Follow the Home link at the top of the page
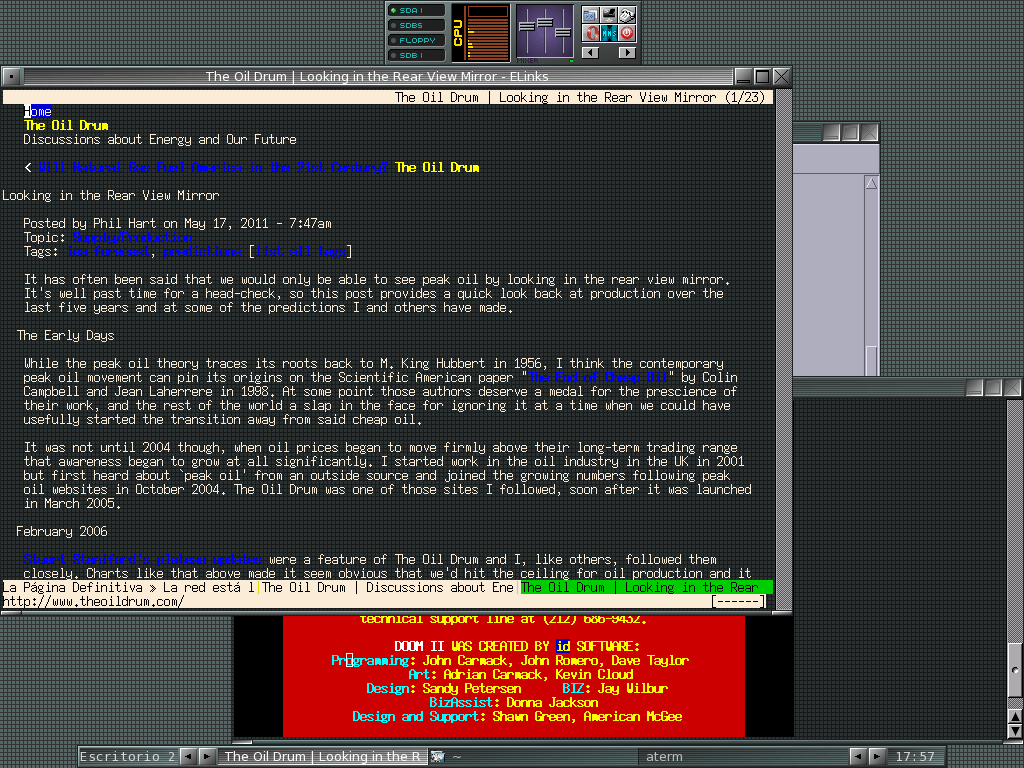1024x768 pixels. click(38, 111)
